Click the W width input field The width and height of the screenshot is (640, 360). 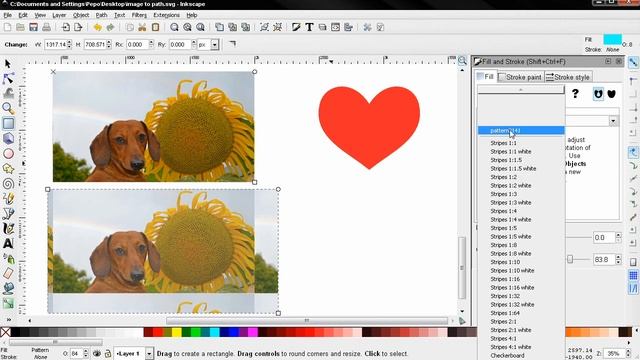coord(55,44)
